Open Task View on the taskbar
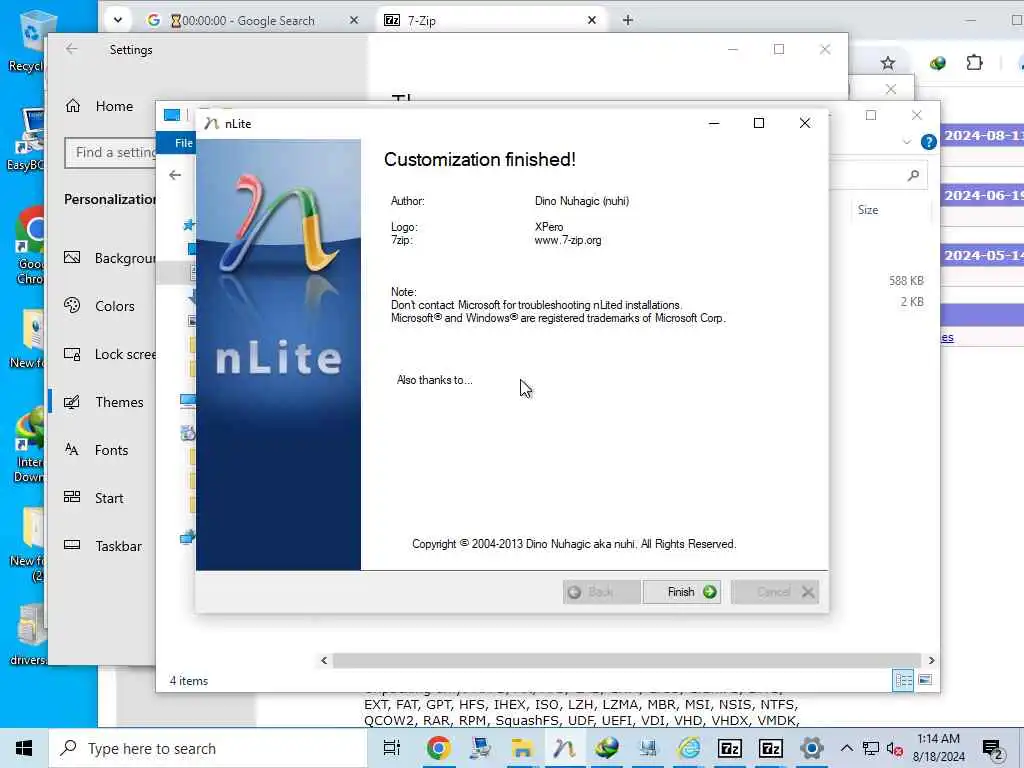The height and width of the screenshot is (768, 1024). tap(392, 748)
